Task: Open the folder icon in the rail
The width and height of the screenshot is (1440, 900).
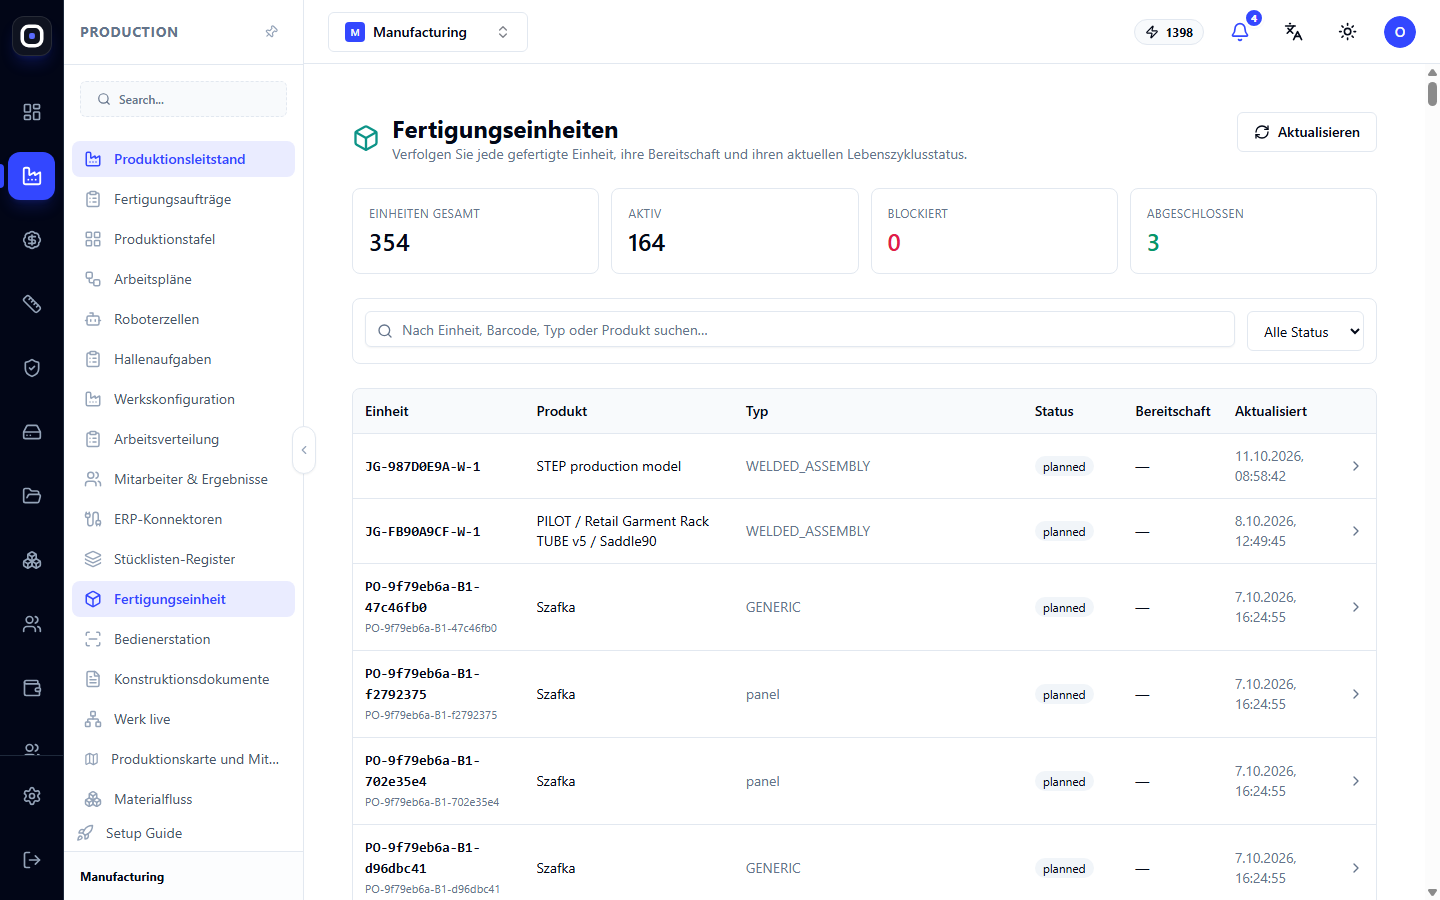Action: (32, 496)
